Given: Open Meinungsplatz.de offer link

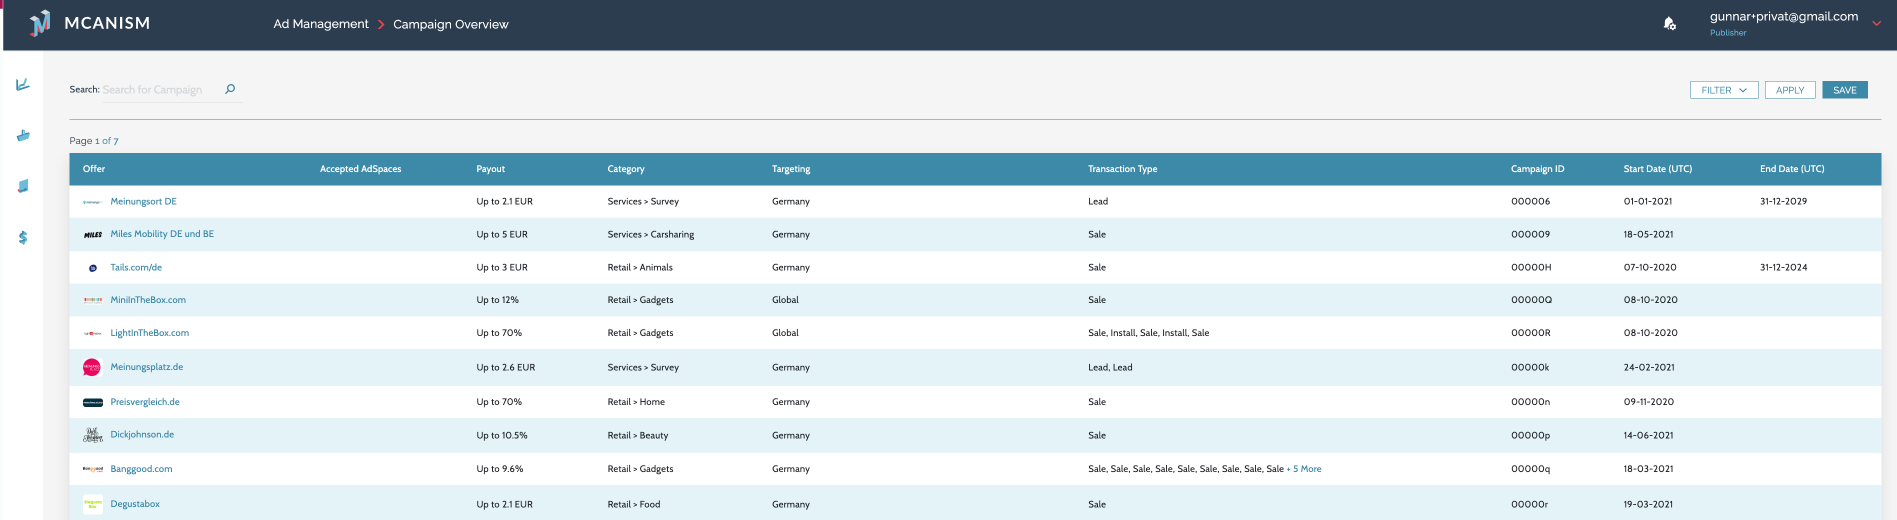Looking at the screenshot, I should point(147,367).
